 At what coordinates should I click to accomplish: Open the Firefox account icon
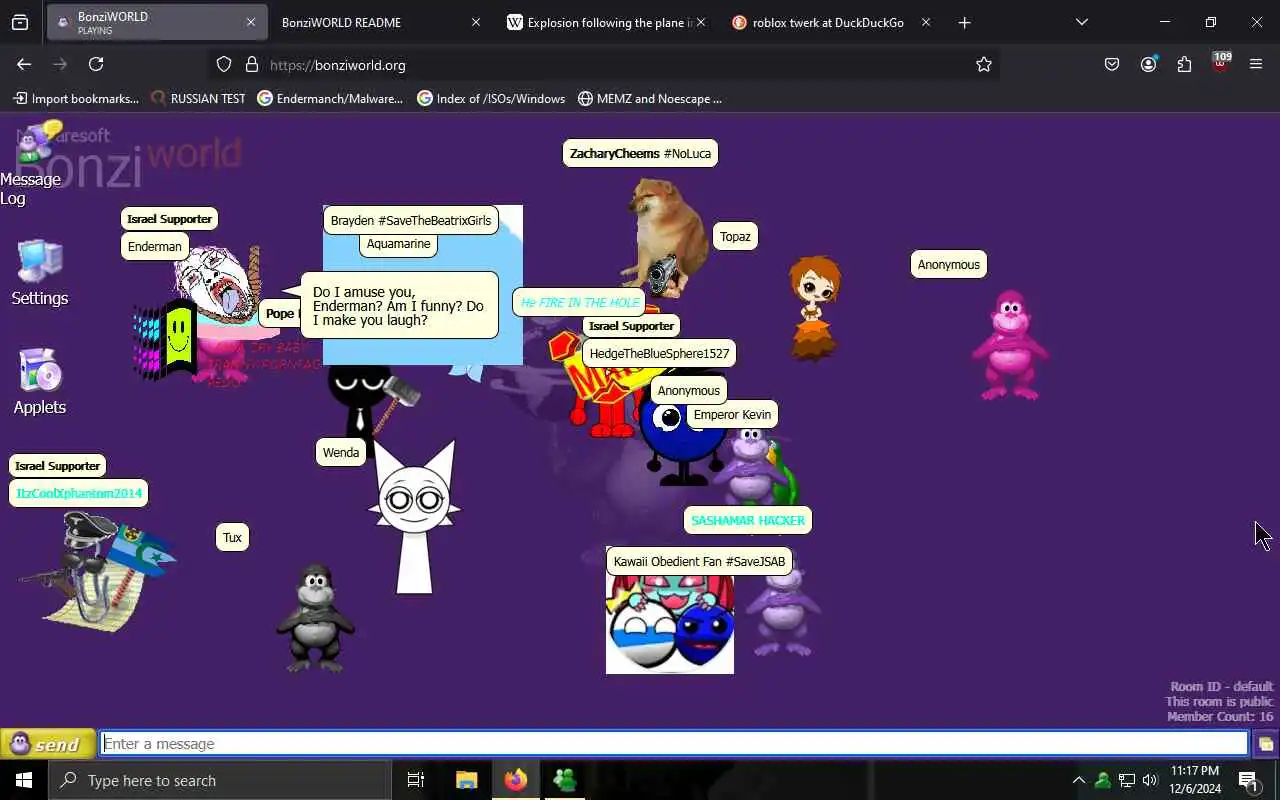1148,64
